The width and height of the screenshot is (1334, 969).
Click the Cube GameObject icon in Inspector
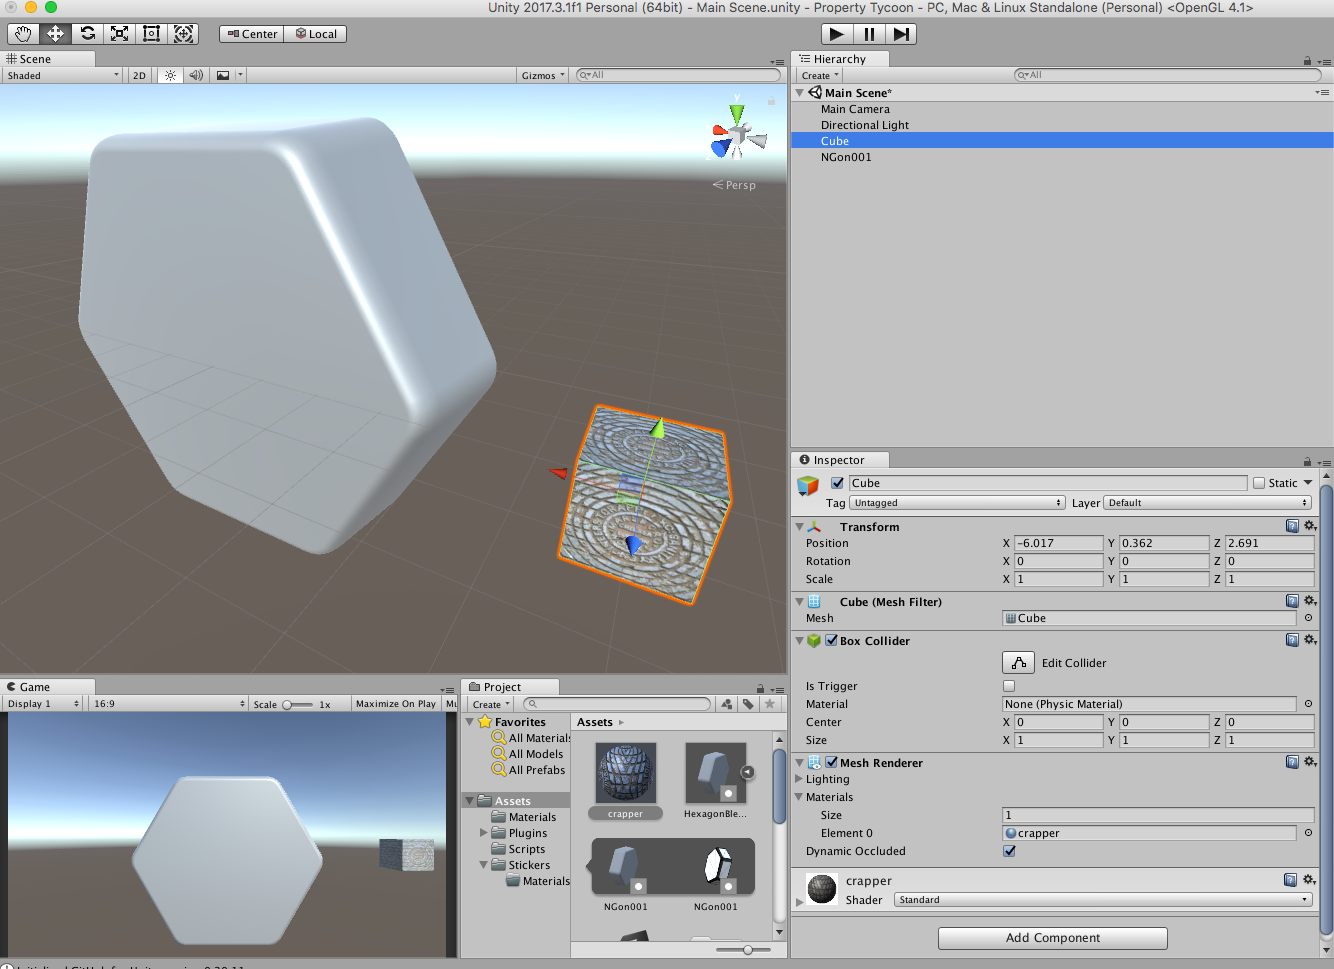[808, 485]
